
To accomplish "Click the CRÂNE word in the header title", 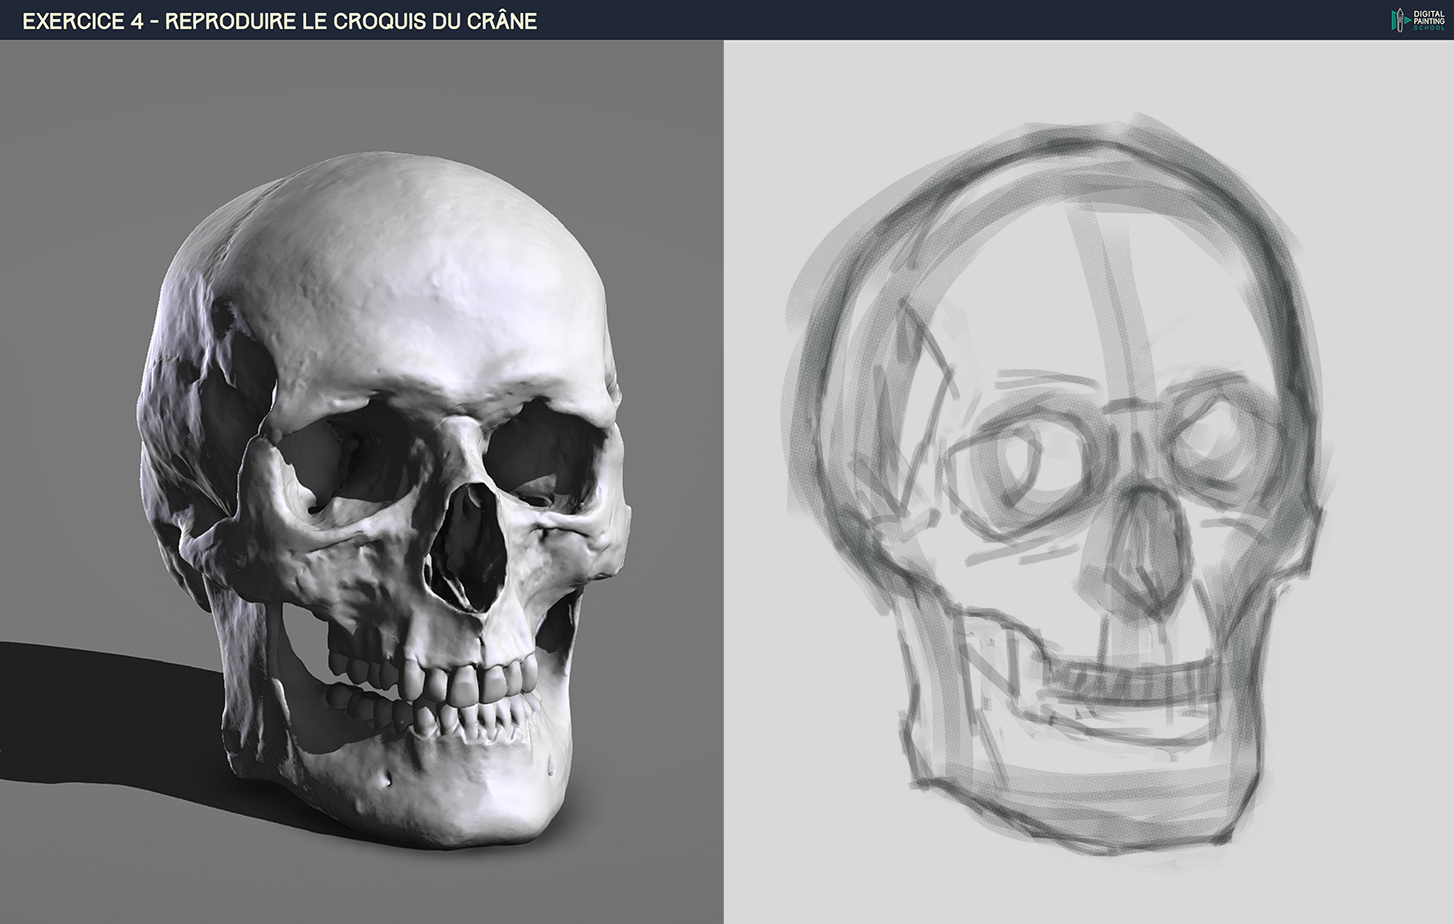I will pyautogui.click(x=505, y=19).
